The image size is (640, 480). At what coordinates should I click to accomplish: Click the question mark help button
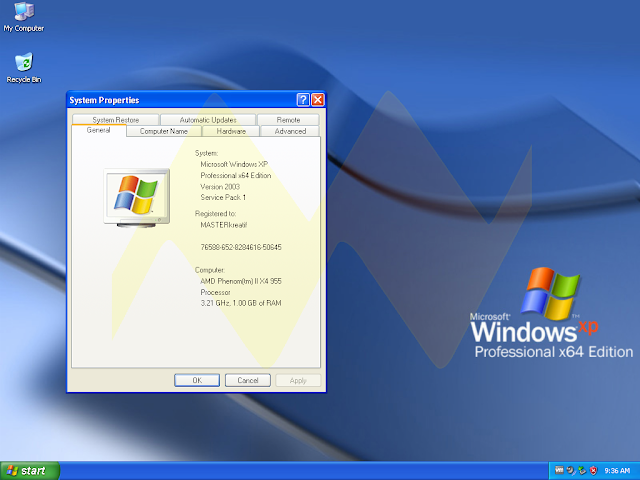click(303, 100)
